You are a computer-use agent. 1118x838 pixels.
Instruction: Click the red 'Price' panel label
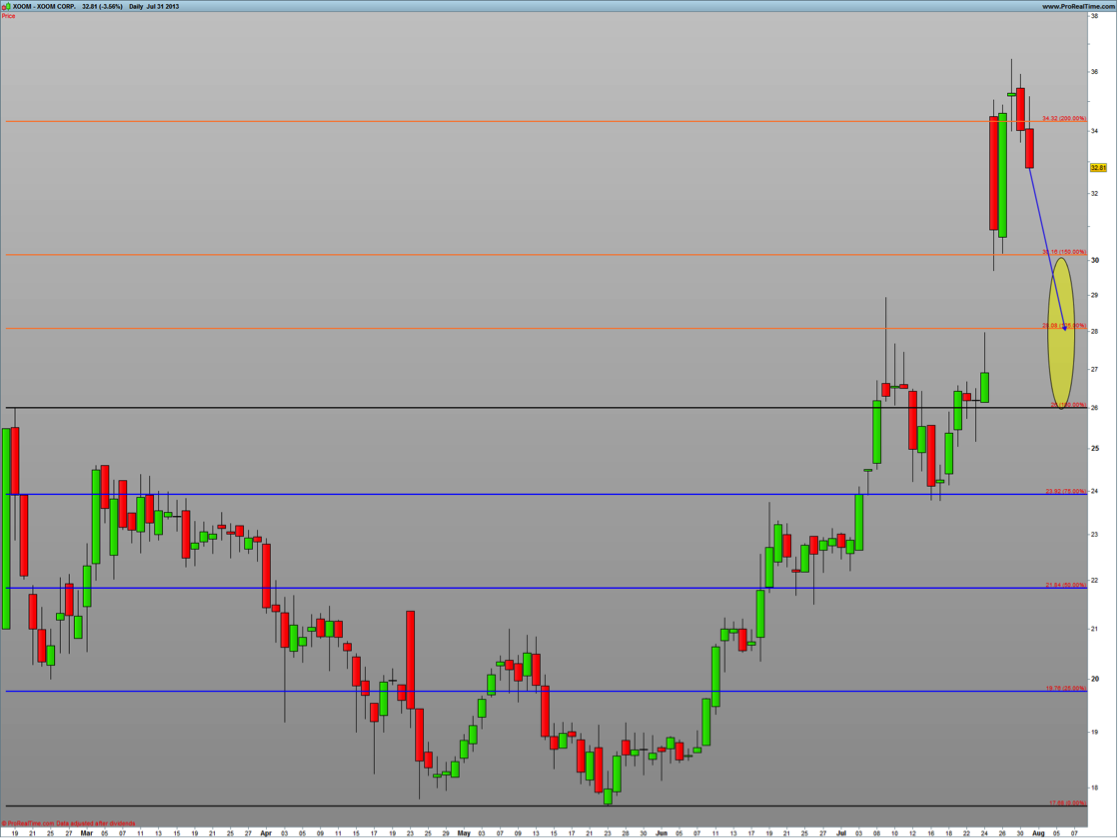click(9, 16)
